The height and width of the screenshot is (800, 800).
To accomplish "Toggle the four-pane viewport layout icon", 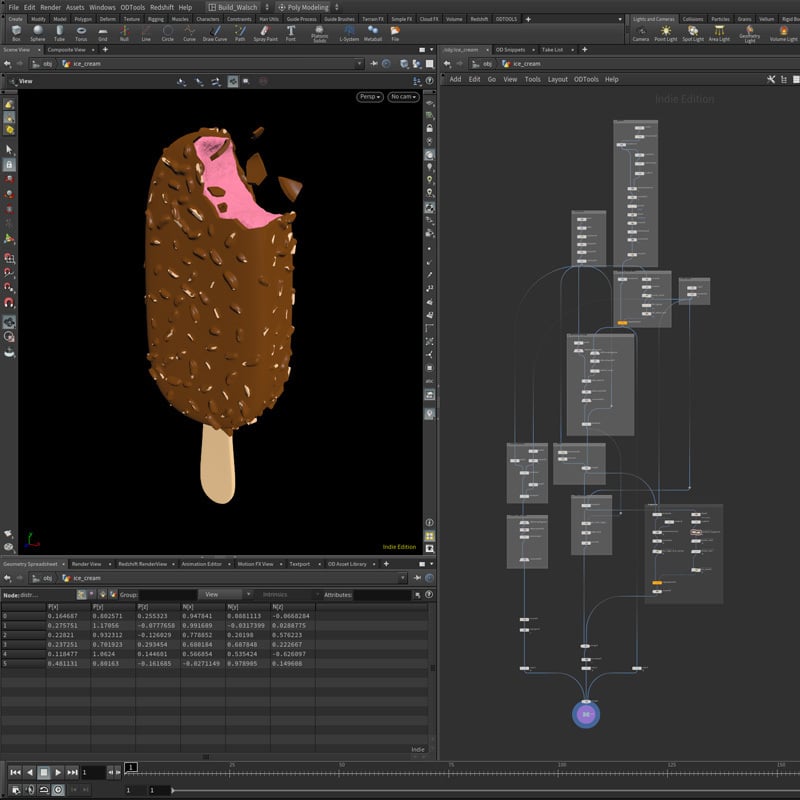I will tap(430, 536).
